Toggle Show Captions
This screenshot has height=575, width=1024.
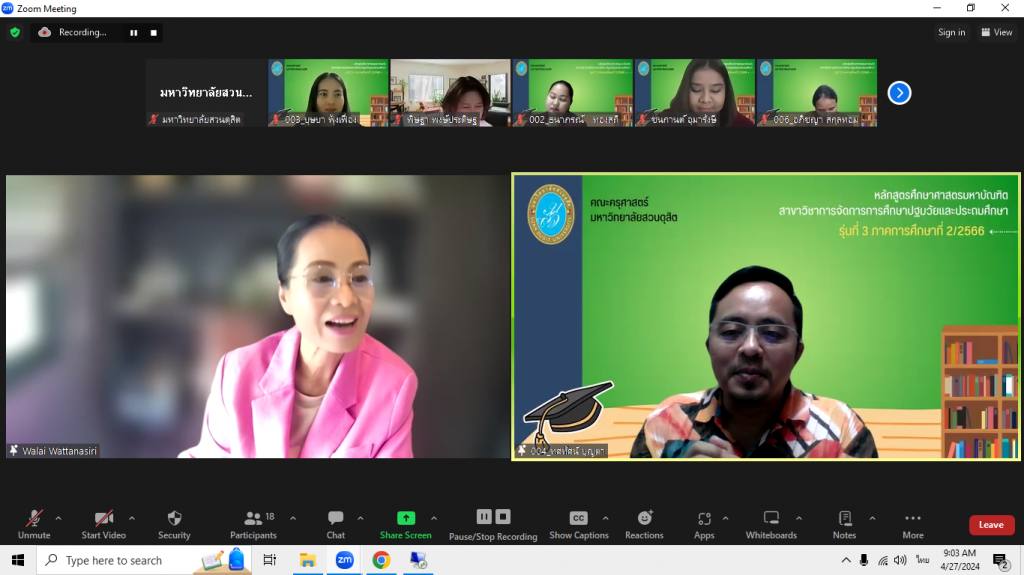click(x=578, y=524)
